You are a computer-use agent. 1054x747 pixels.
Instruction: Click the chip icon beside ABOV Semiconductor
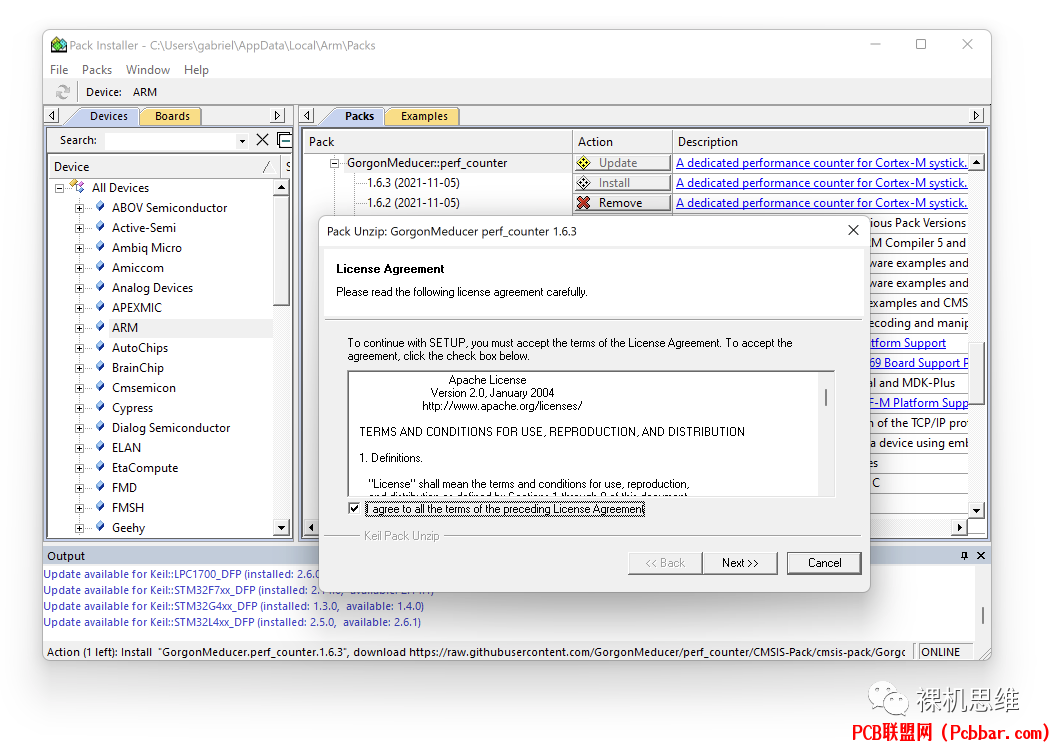pos(100,207)
